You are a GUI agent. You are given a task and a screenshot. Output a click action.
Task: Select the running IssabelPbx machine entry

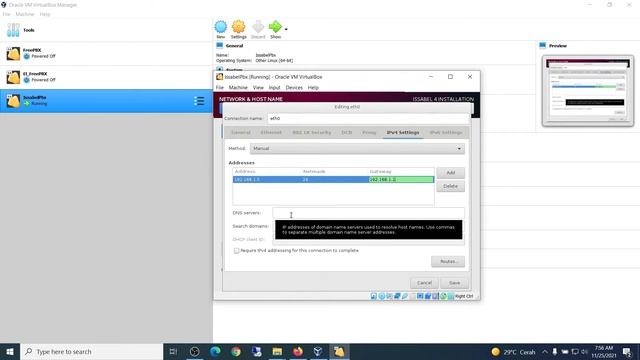[106, 101]
